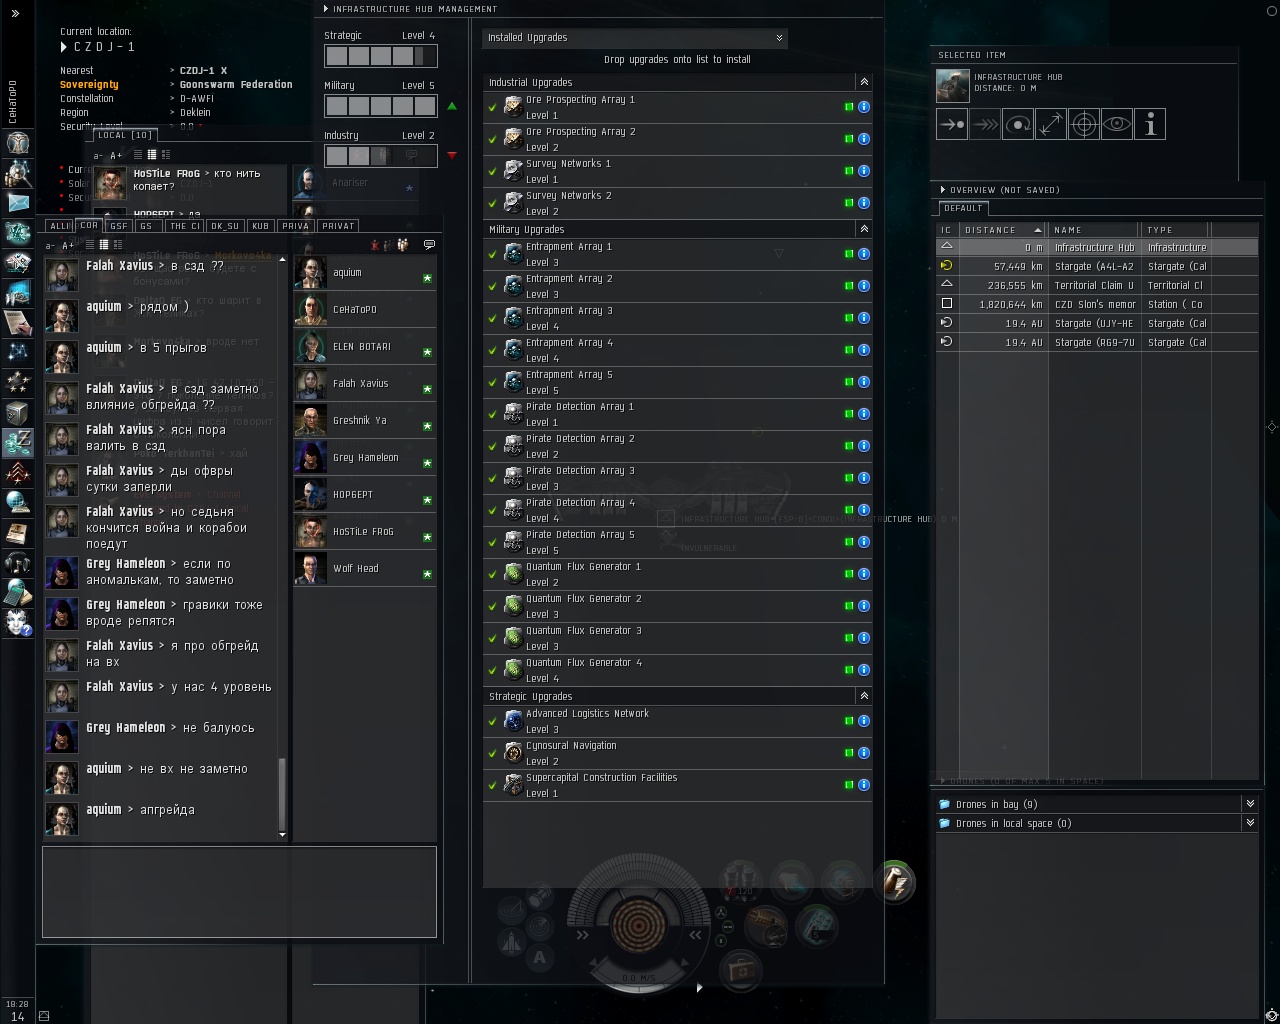
Task: Expand the Drones in bay group
Action: pyautogui.click(x=1250, y=804)
